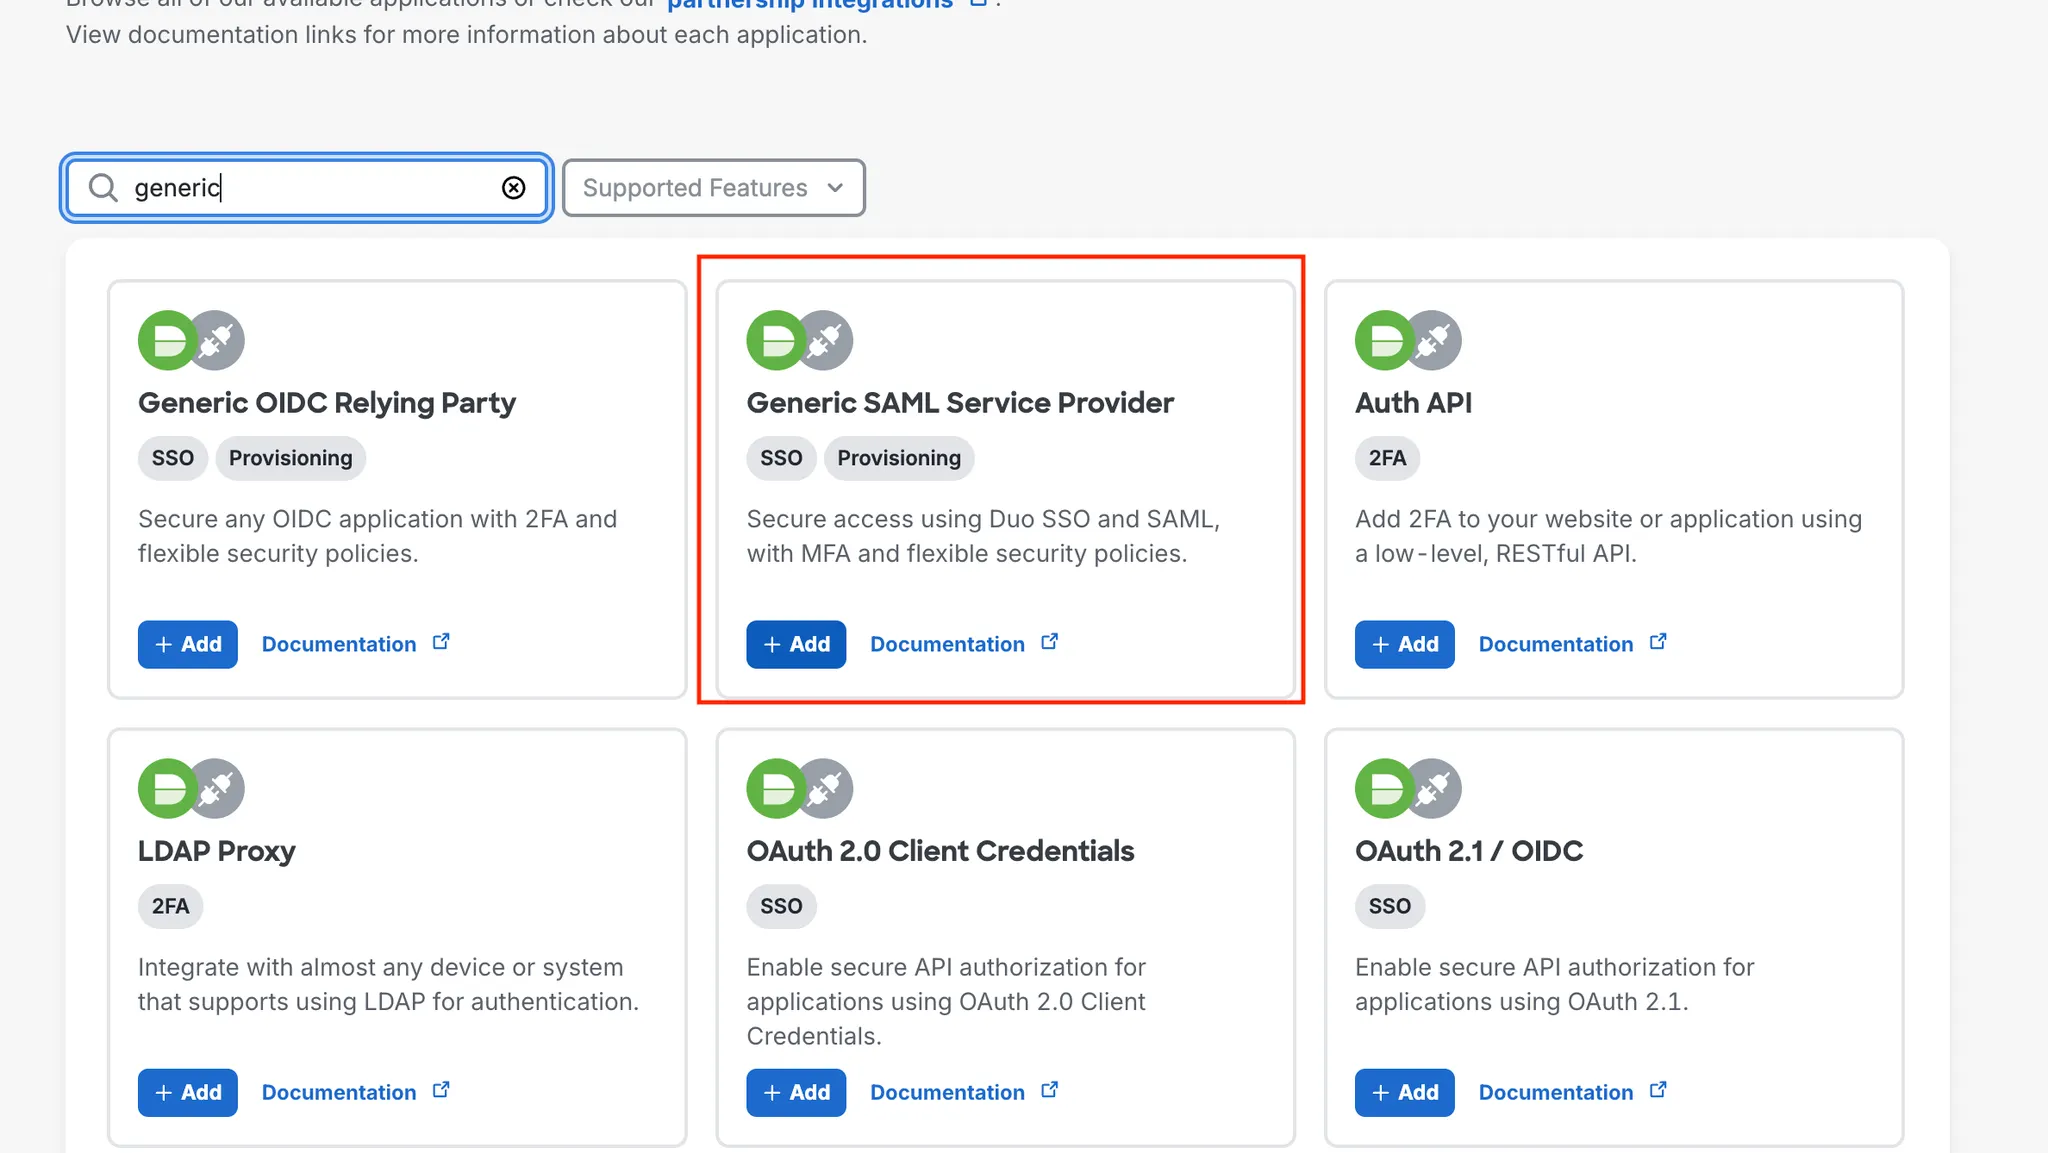Add the Generic OIDC Relying Party application
Screen dimensions: 2048x1153
[x=188, y=644]
